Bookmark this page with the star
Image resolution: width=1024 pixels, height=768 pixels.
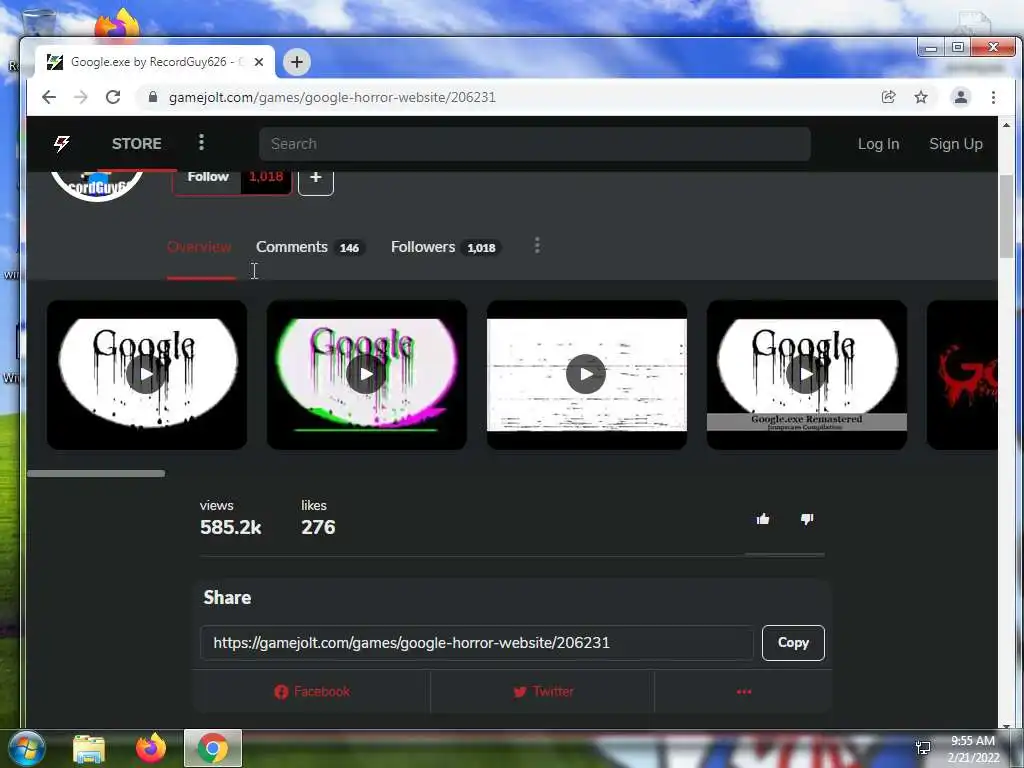tap(921, 97)
